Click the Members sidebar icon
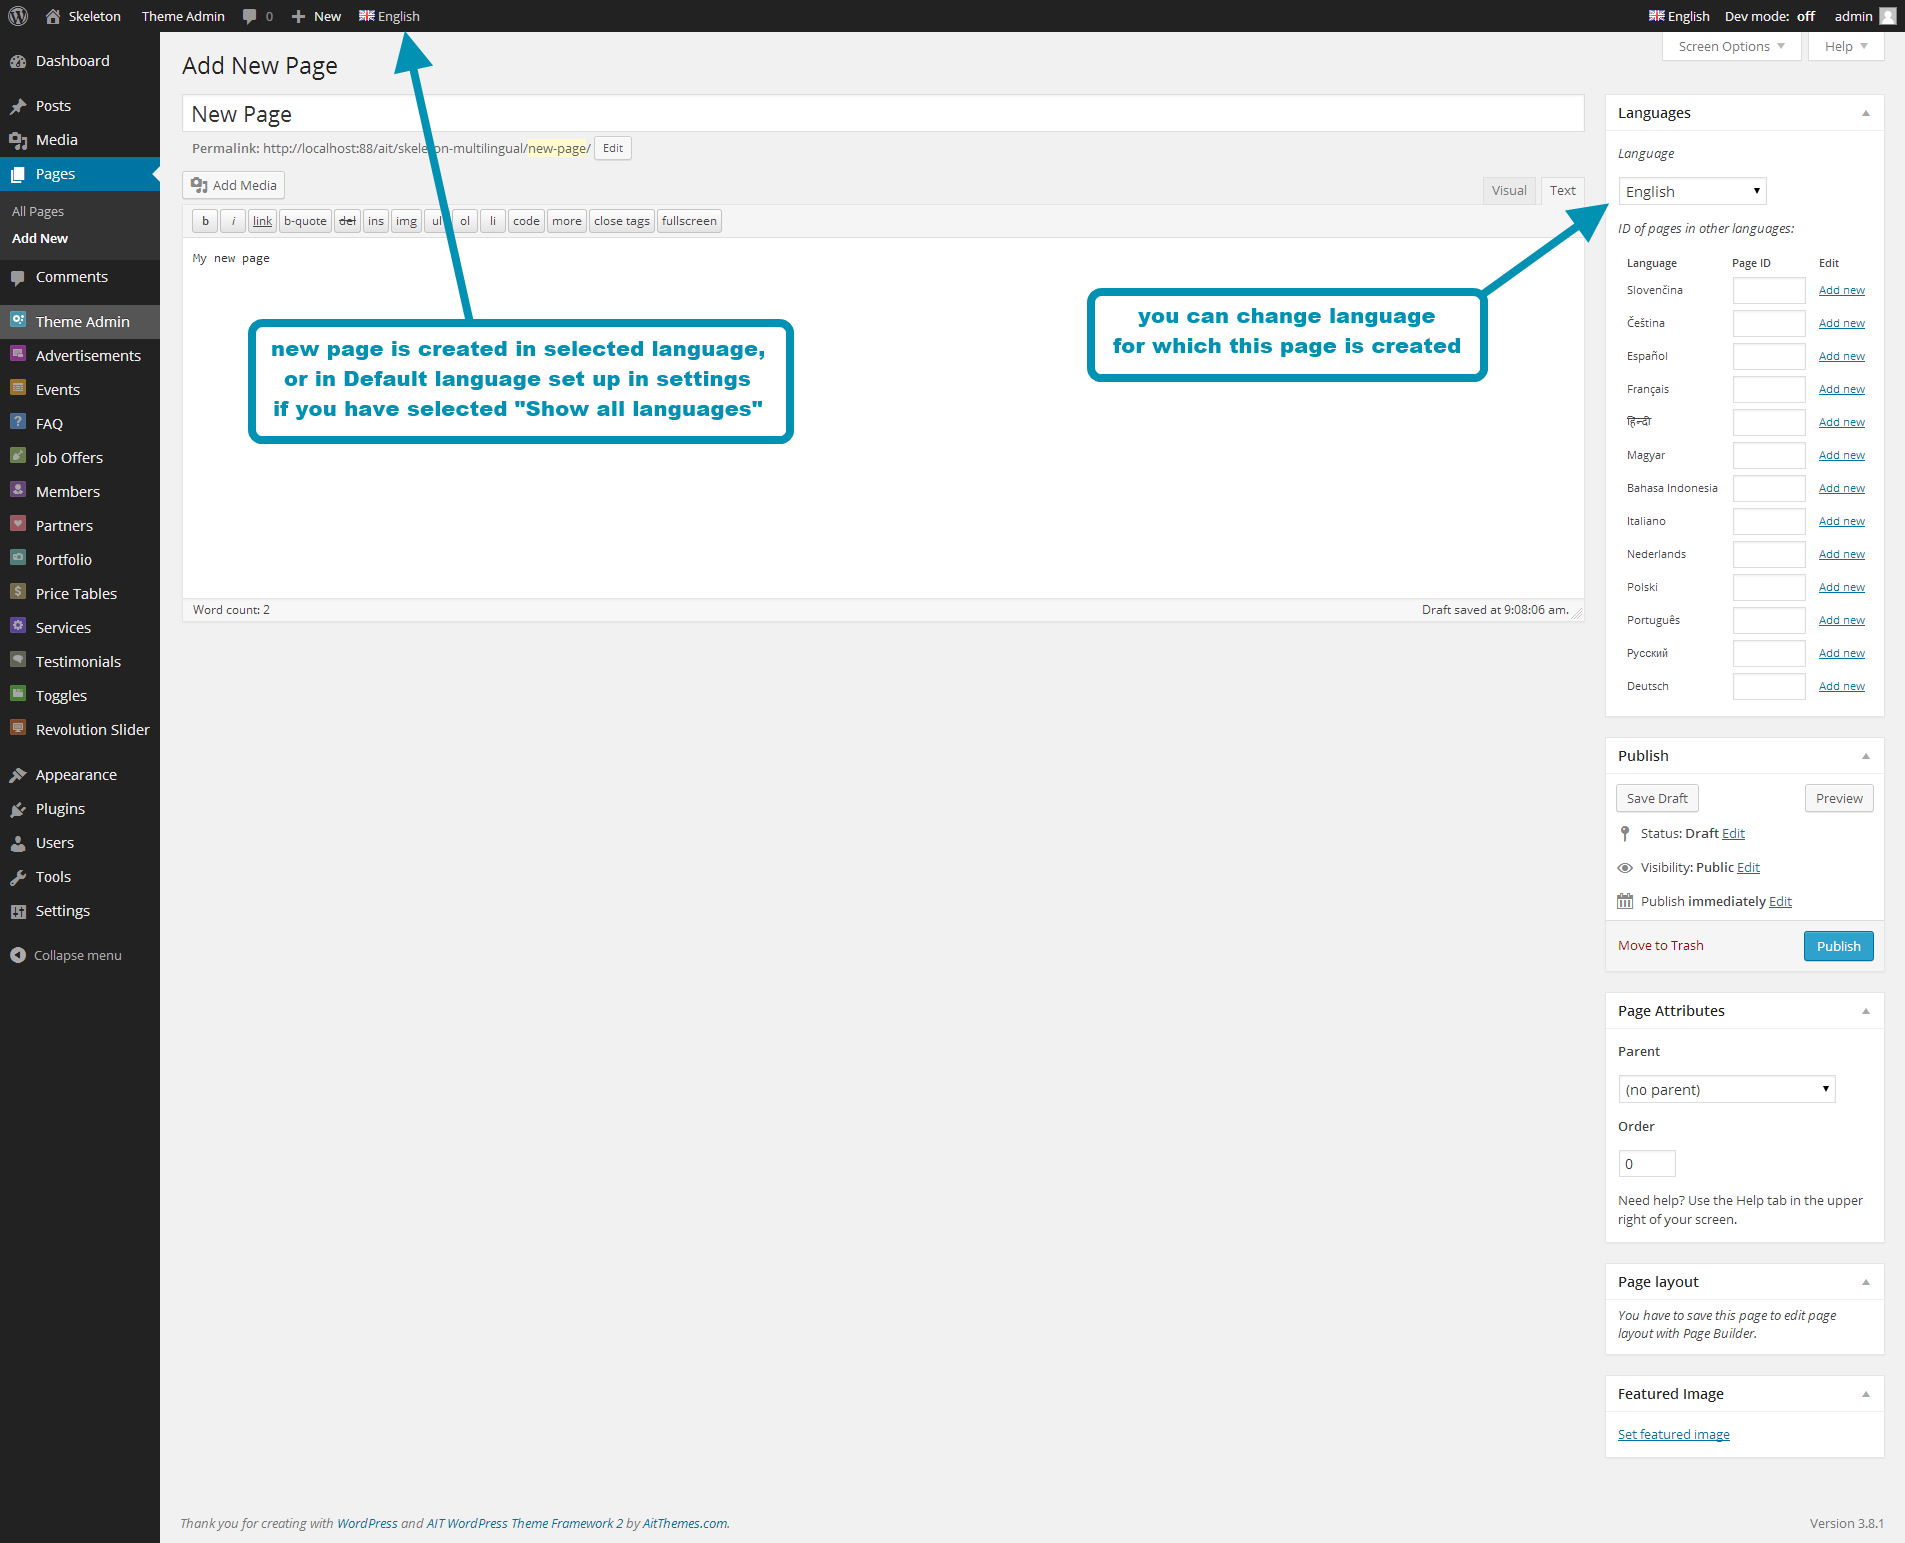Screen dimensions: 1905x1543 (x=18, y=490)
